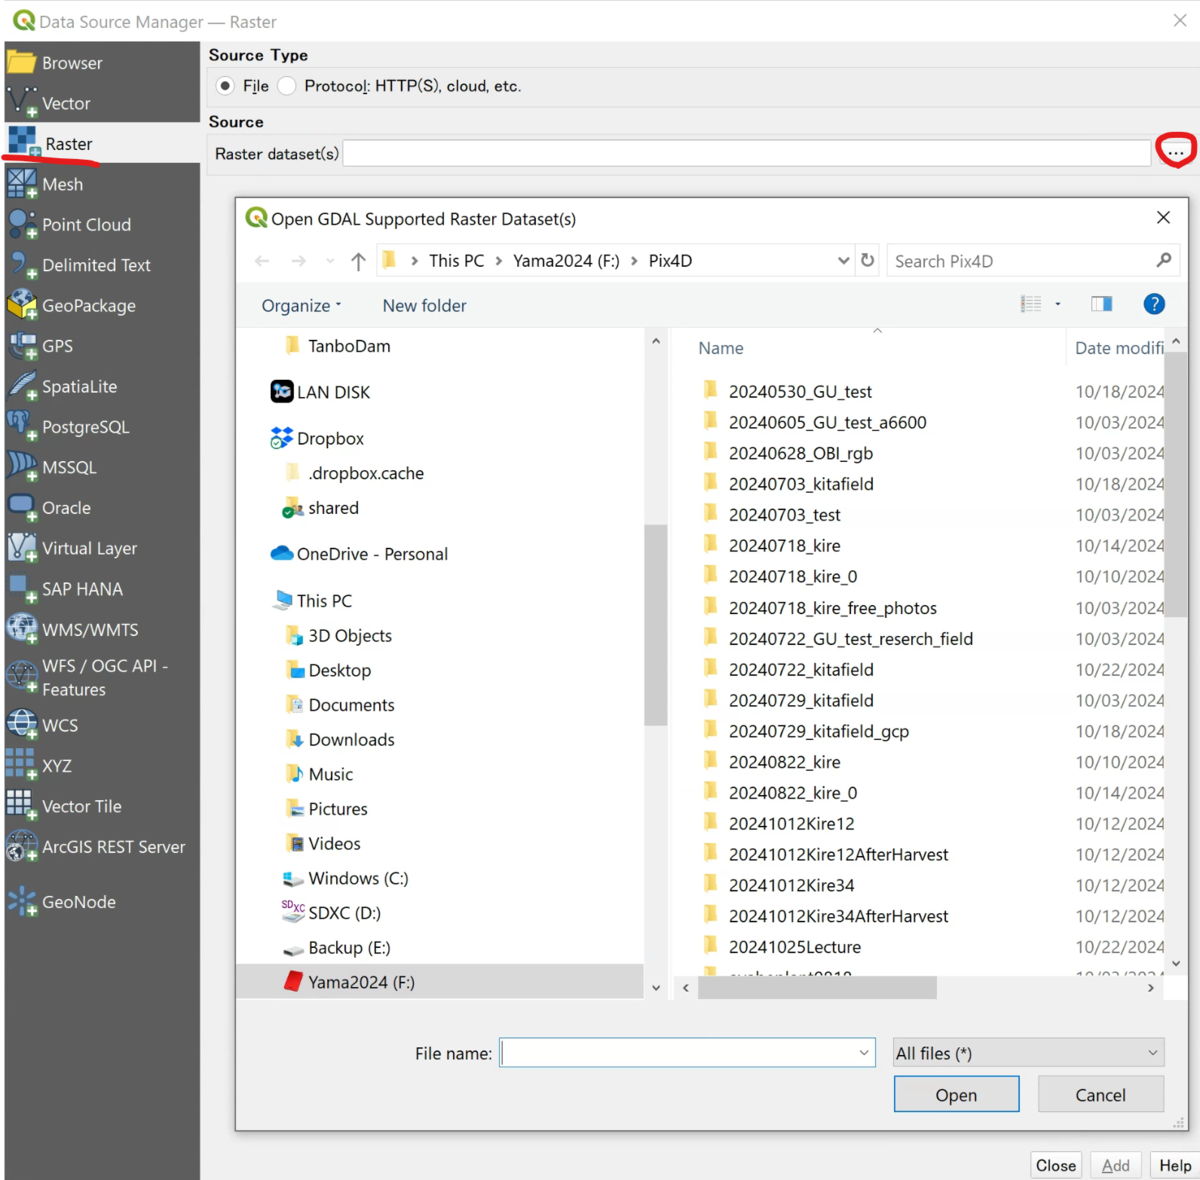Image resolution: width=1200 pixels, height=1180 pixels.
Task: Click the Mesh layer icon
Action: pyautogui.click(x=22, y=184)
